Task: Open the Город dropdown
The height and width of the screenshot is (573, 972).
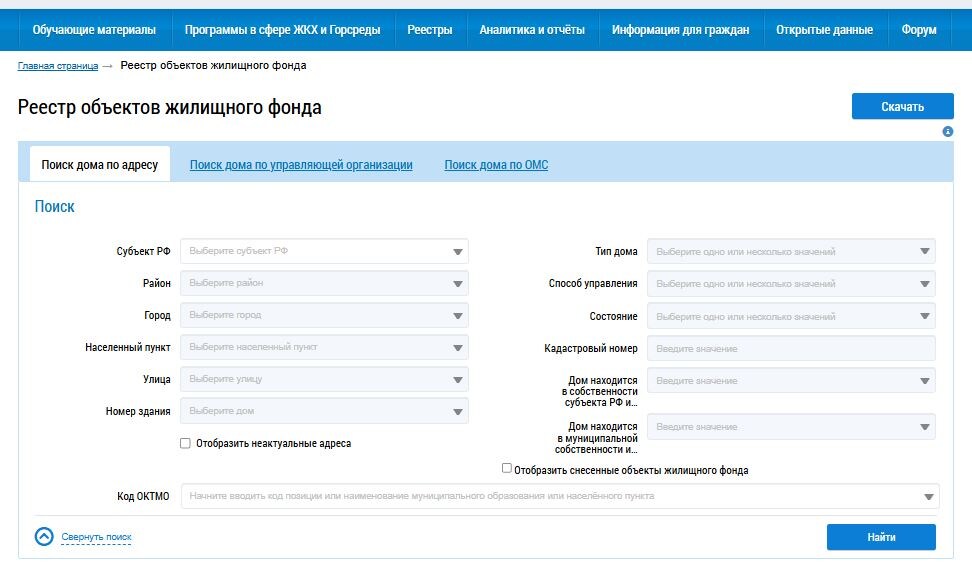Action: coord(324,315)
